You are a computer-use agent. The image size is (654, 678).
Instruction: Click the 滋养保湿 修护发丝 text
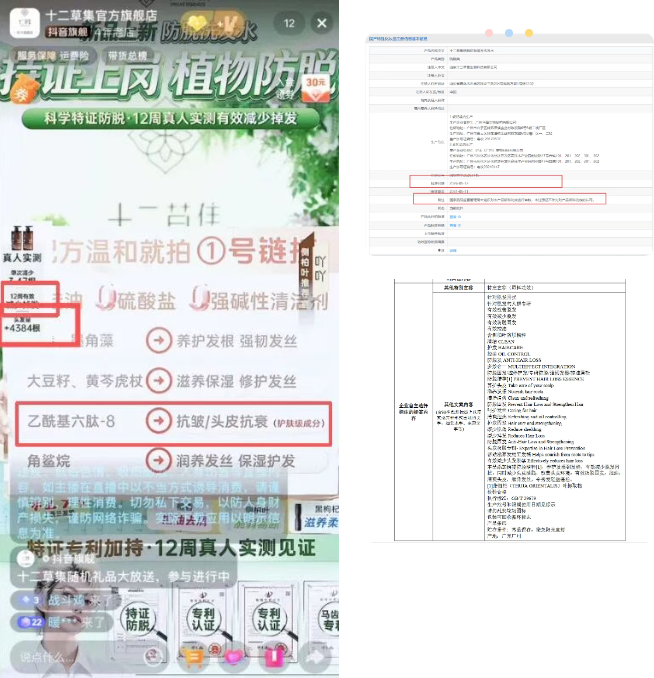pos(237,381)
